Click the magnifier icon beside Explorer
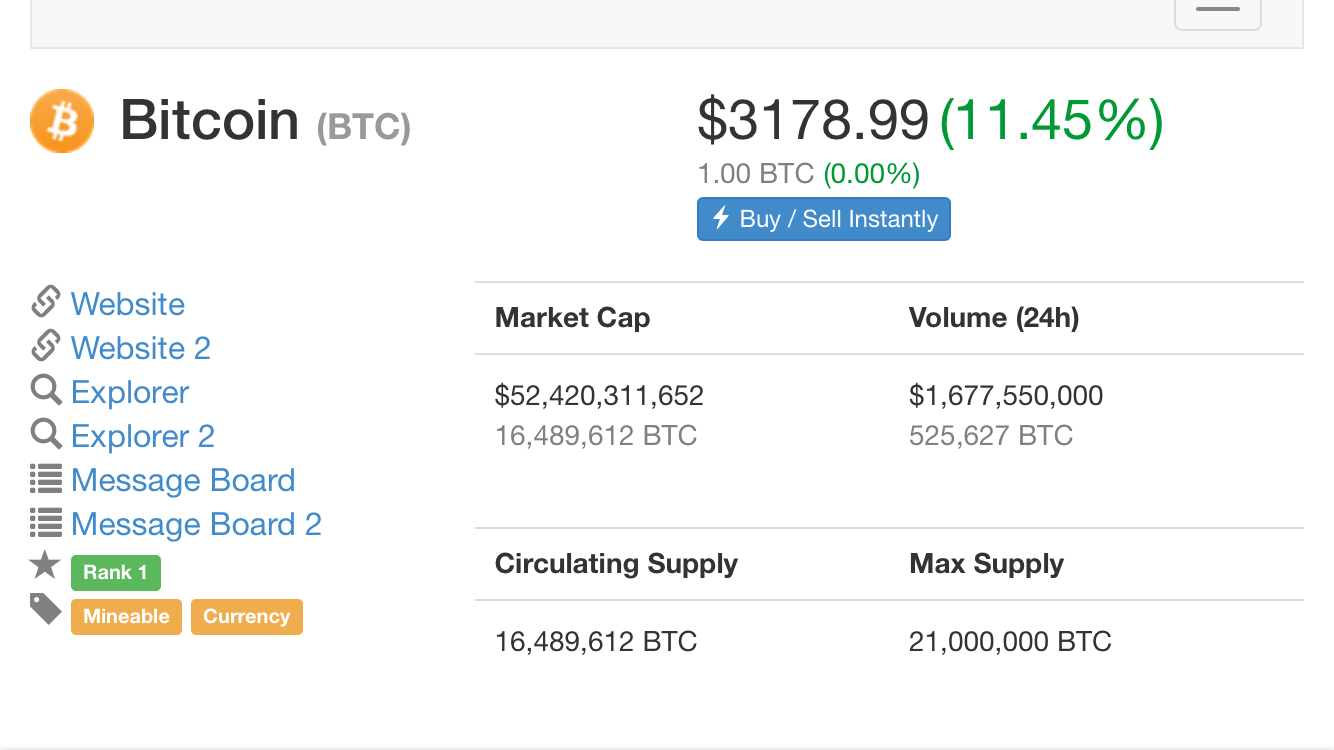1334x750 pixels. pyautogui.click(x=46, y=390)
